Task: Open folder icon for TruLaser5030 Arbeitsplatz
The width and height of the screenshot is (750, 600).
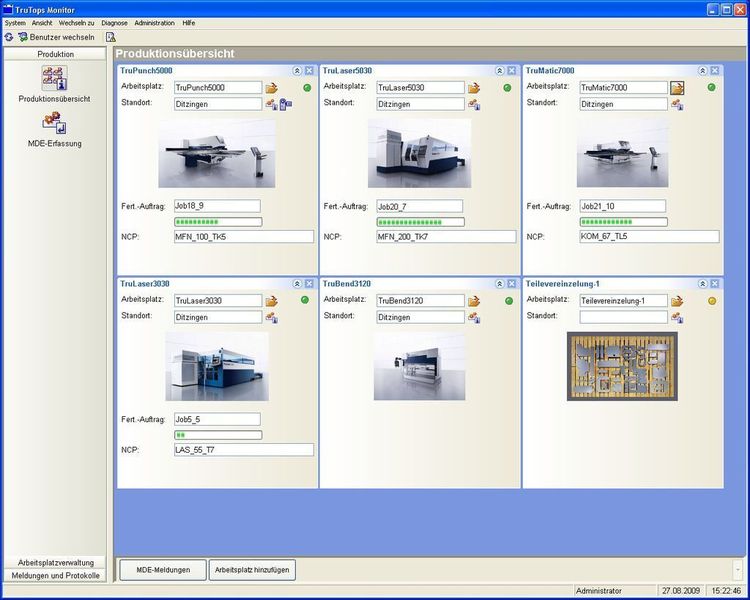Action: point(474,88)
